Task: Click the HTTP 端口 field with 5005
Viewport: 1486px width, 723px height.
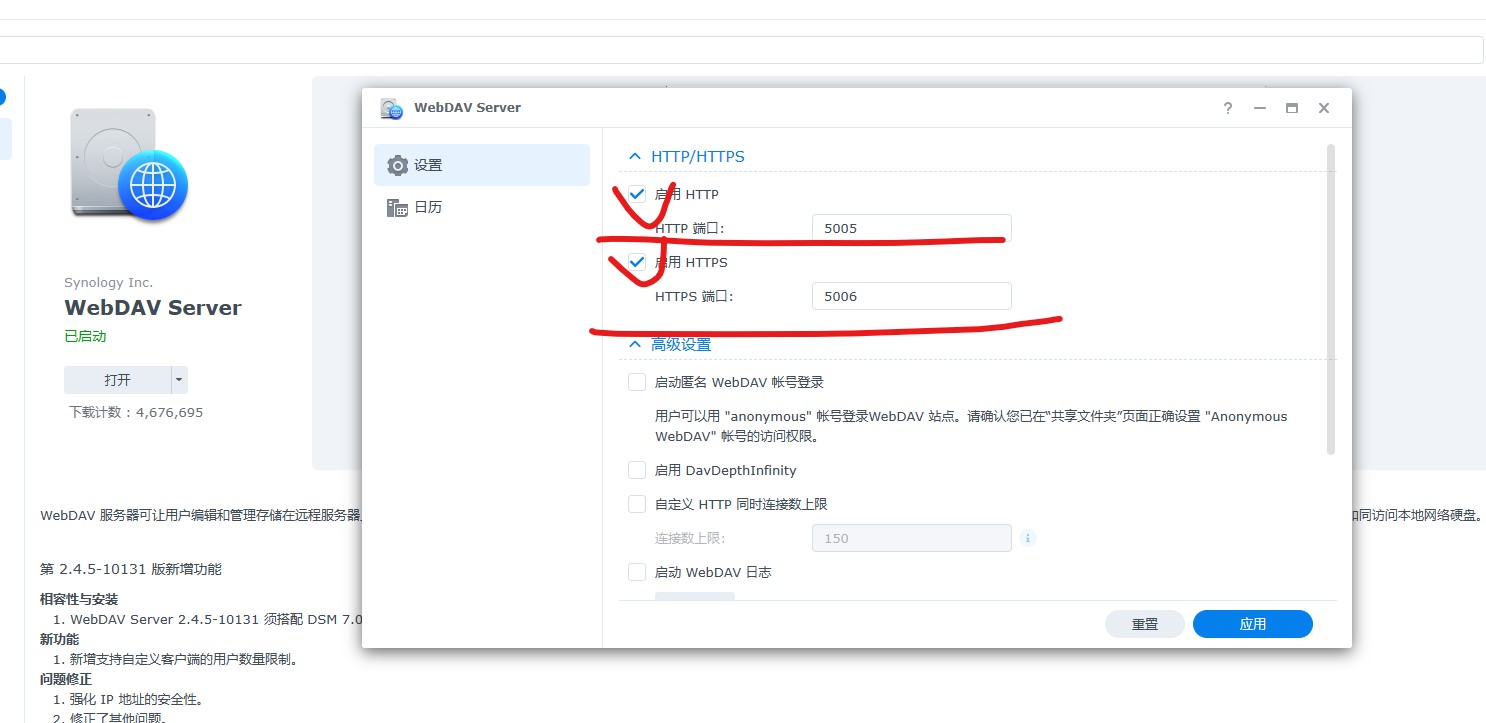Action: 912,228
